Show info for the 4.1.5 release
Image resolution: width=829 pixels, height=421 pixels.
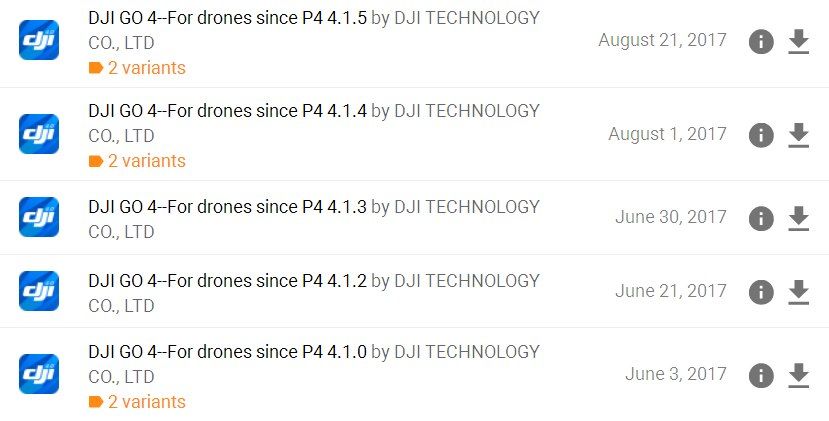click(x=761, y=42)
